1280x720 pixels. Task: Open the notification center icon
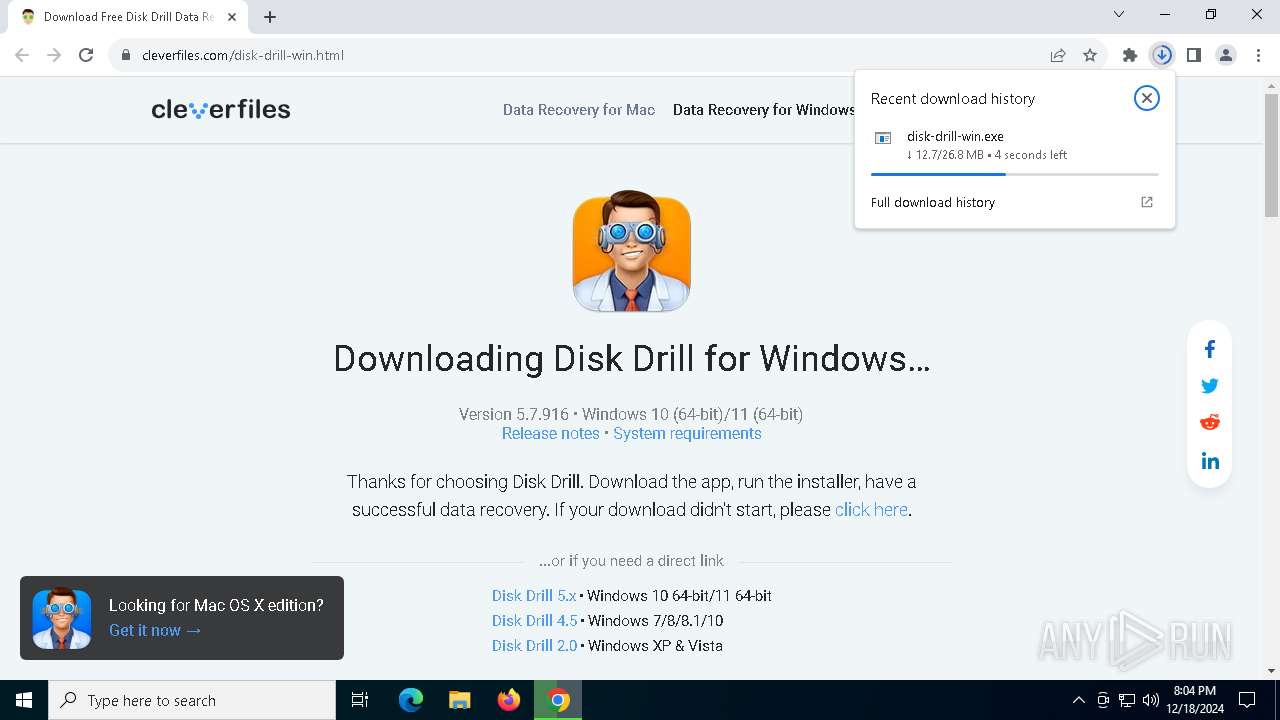pyautogui.click(x=1247, y=700)
